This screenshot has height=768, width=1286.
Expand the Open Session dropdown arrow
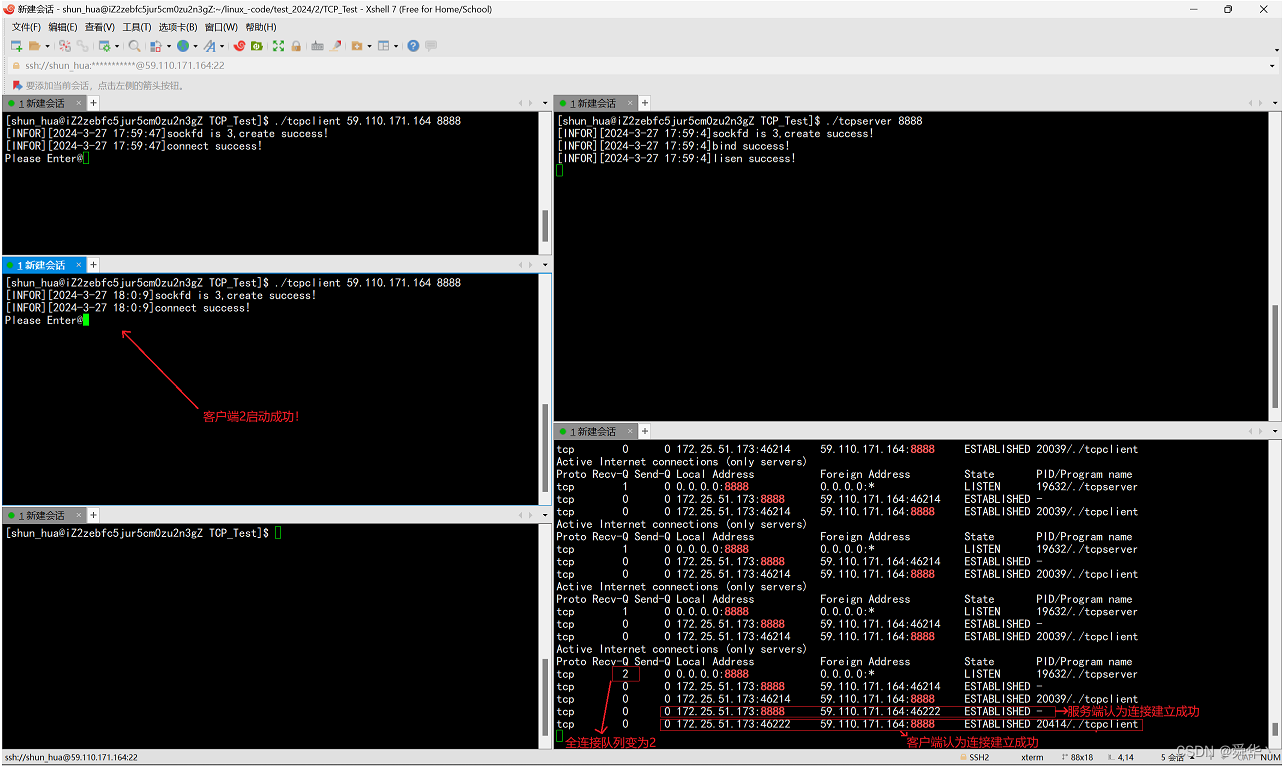click(47, 46)
